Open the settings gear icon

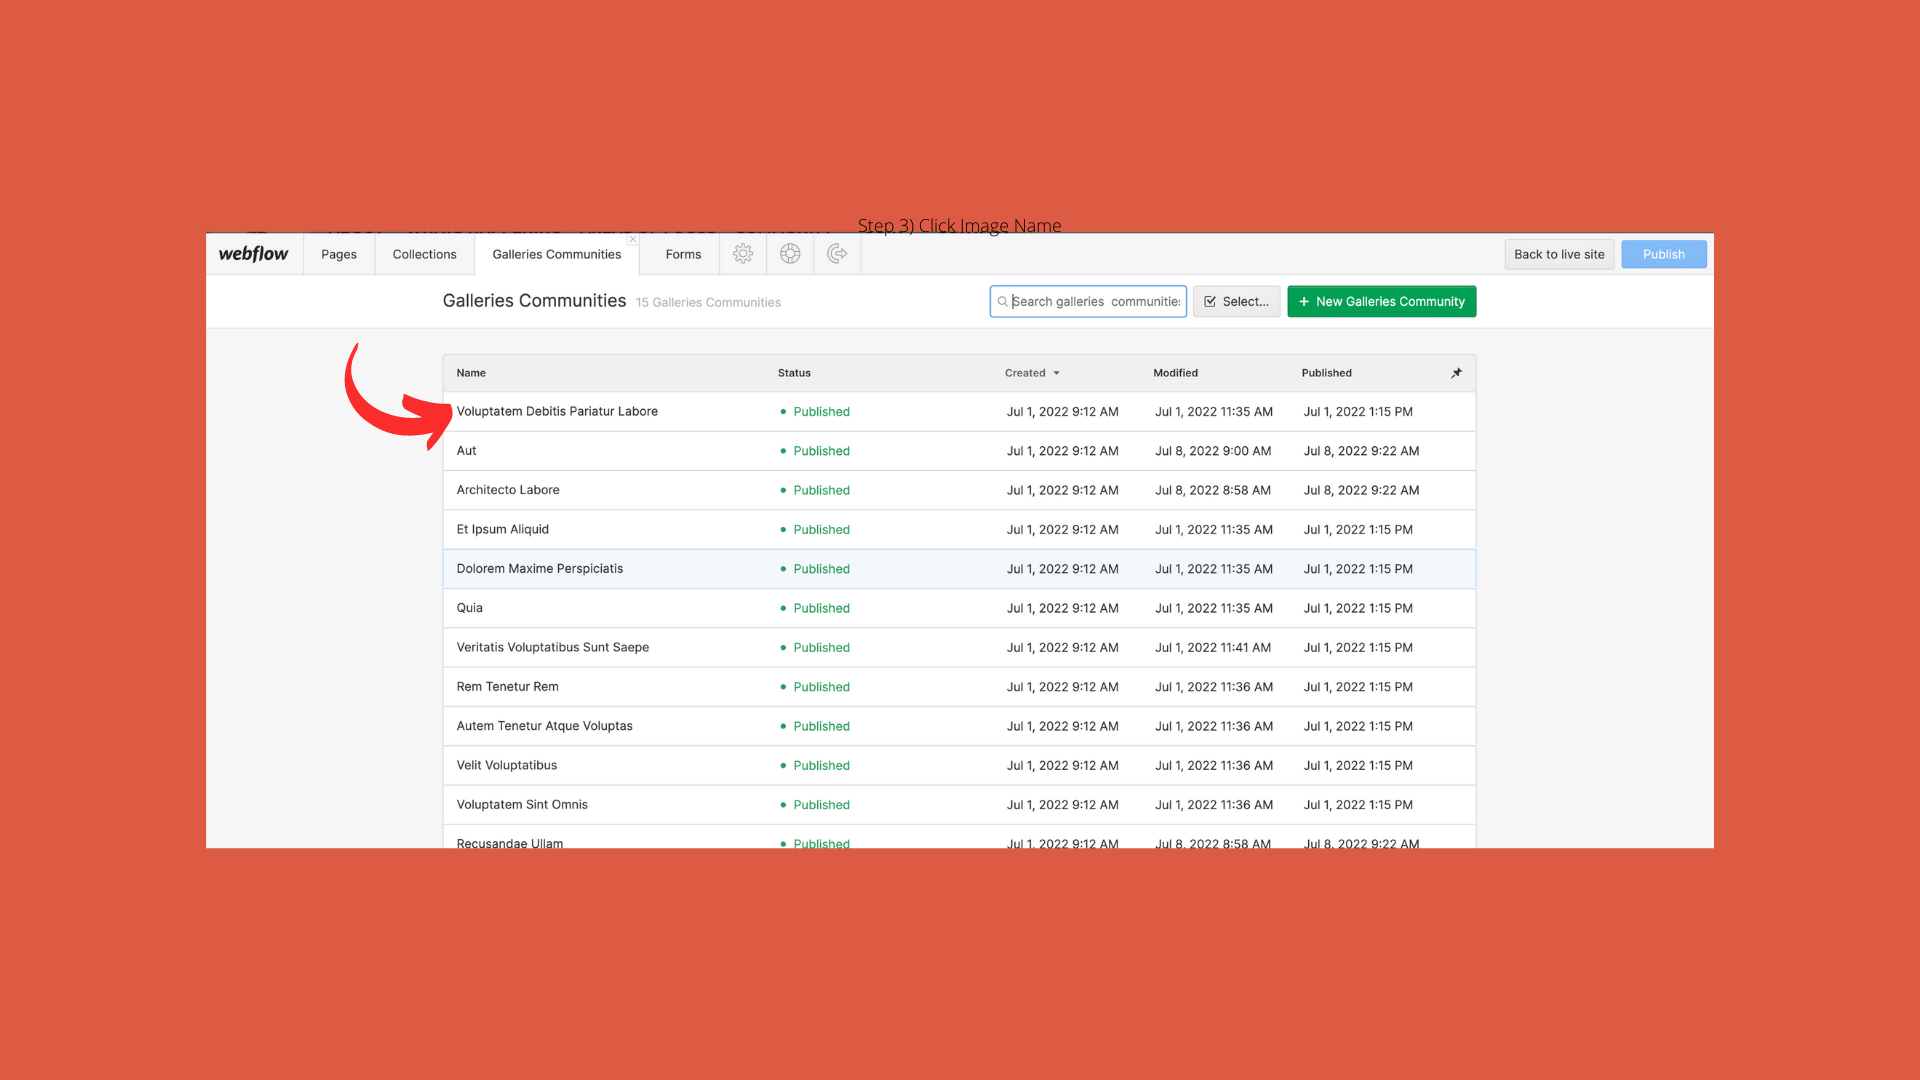(742, 254)
